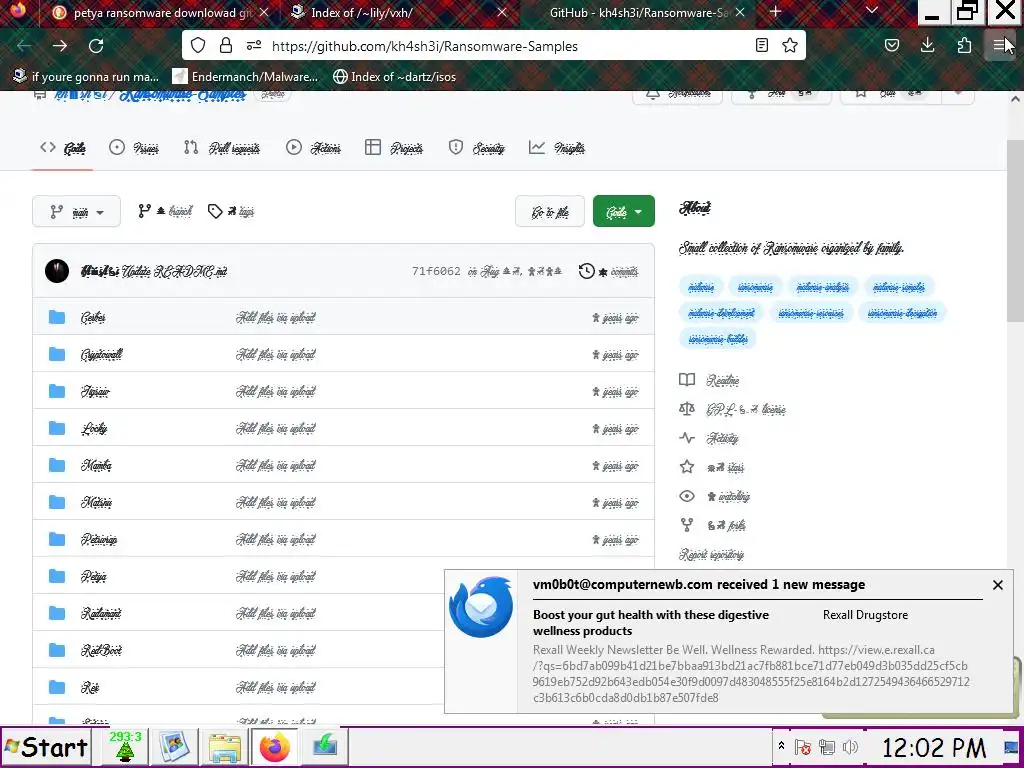Viewport: 1024px width, 768px height.
Task: Bookmark this page with the star icon
Action: coord(790,46)
